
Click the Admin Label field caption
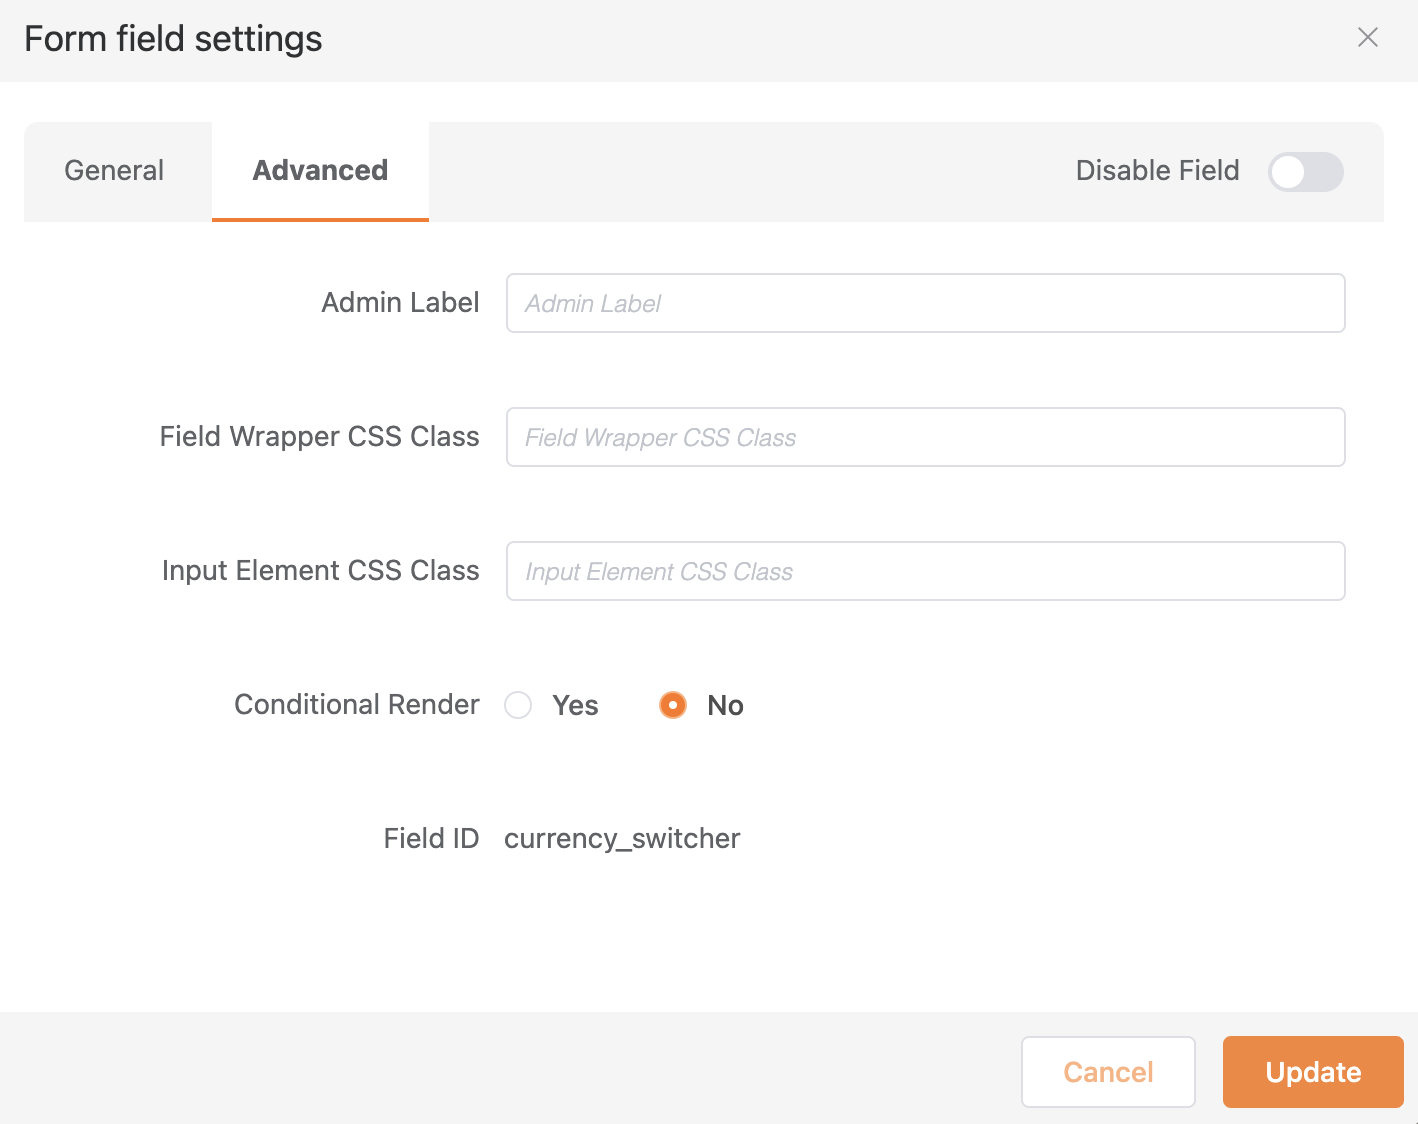click(x=400, y=303)
